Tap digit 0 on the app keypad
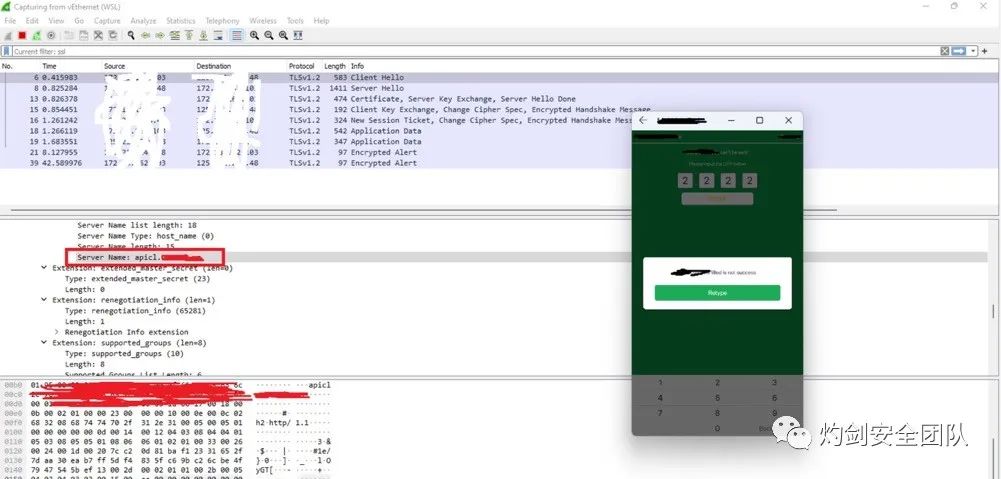Image resolution: width=1001 pixels, height=479 pixels. pyautogui.click(x=718, y=429)
